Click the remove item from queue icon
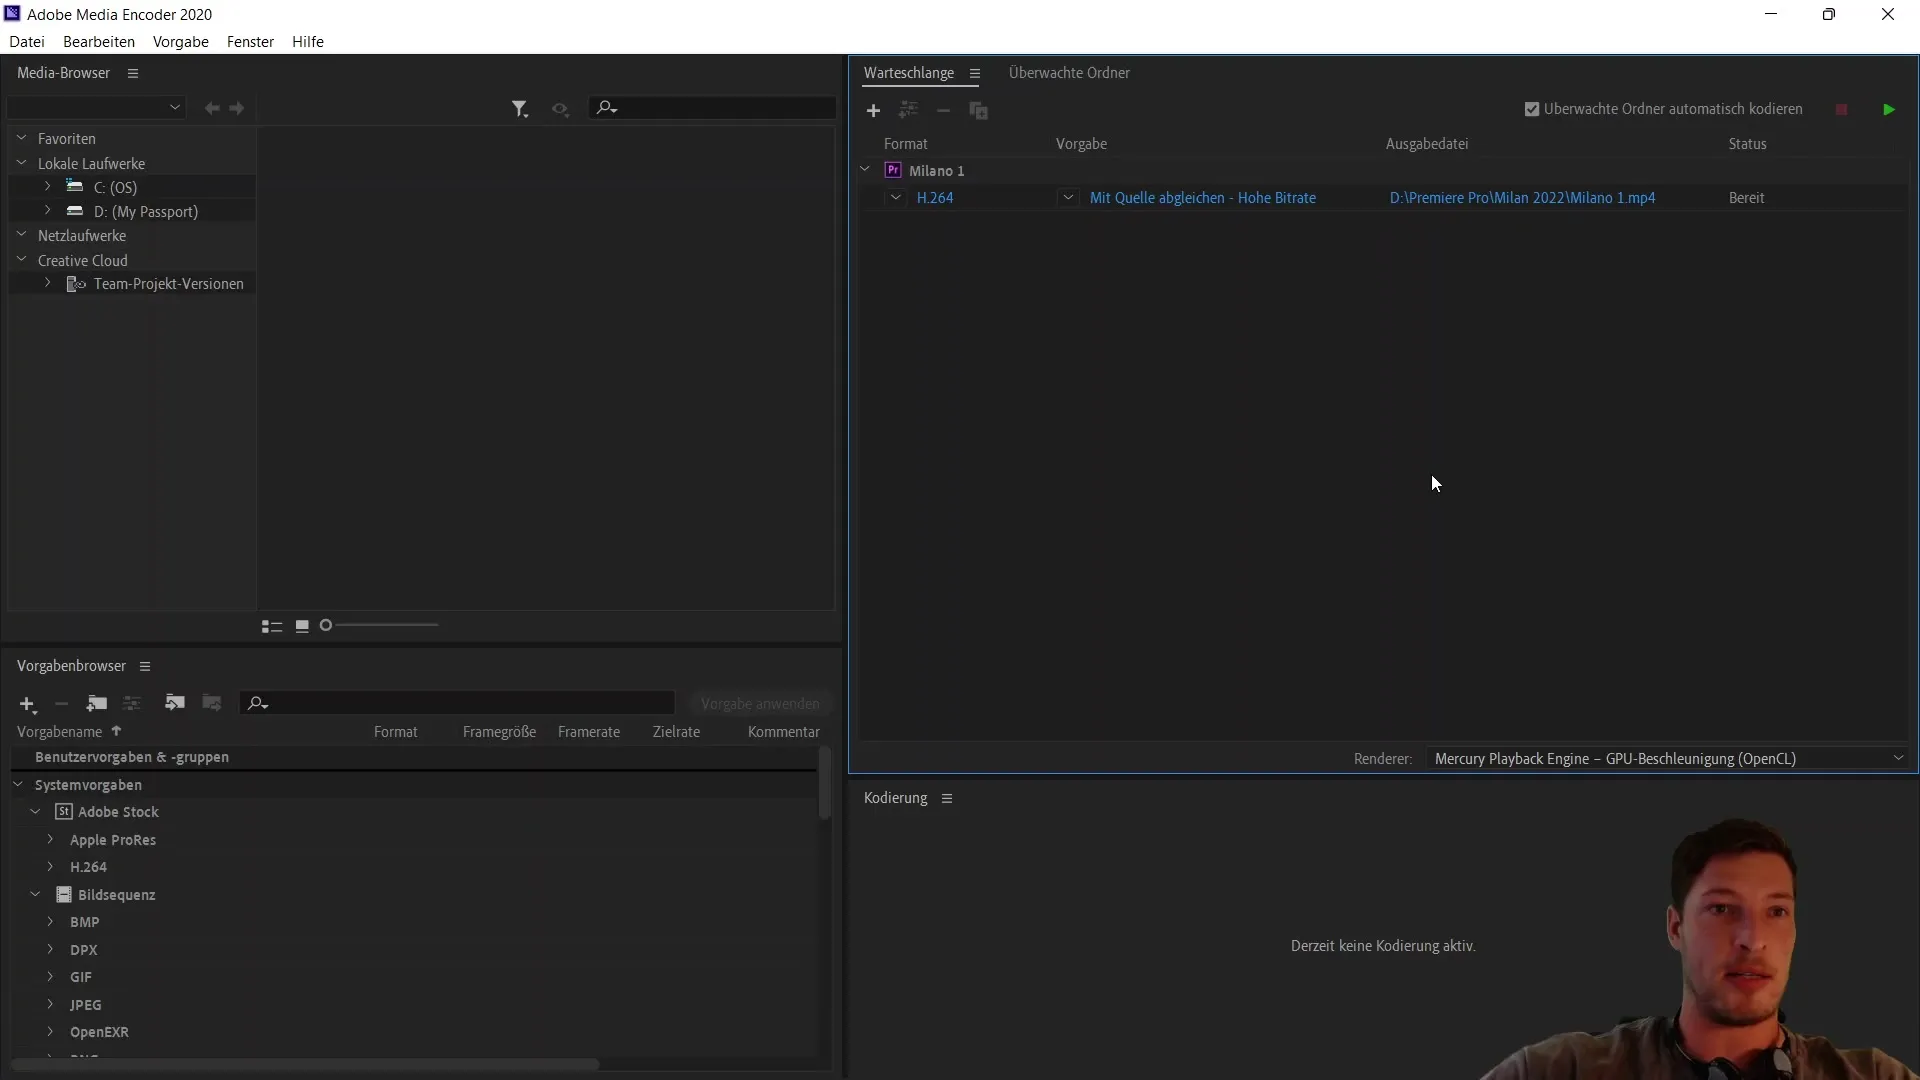The width and height of the screenshot is (1920, 1080). [943, 111]
